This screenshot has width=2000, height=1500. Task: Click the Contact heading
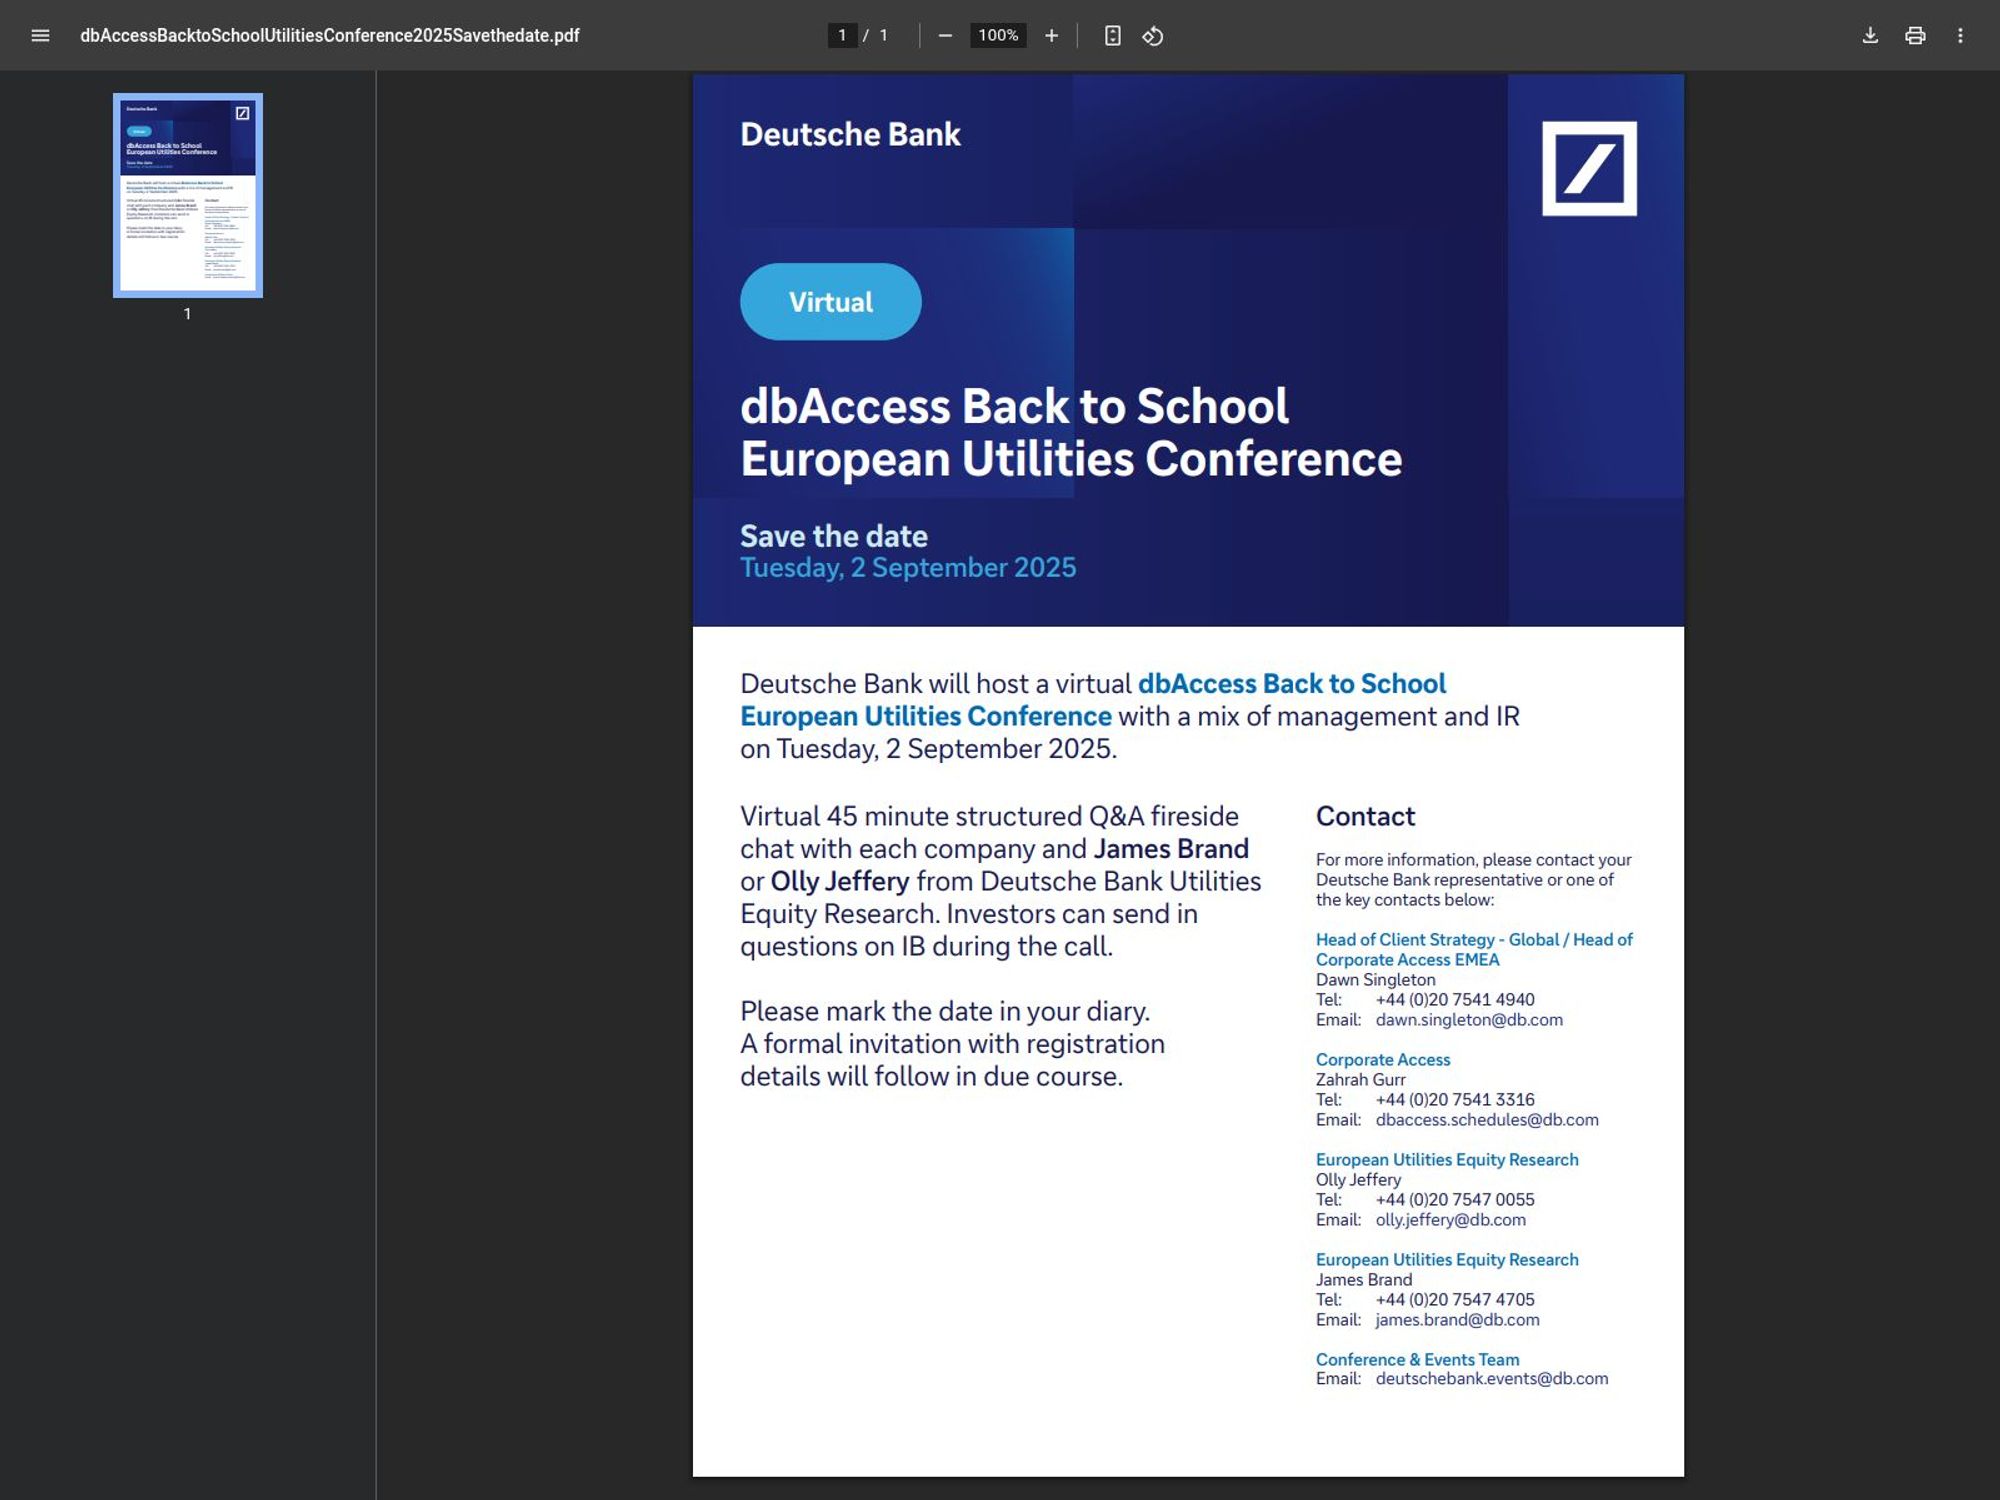click(x=1365, y=817)
